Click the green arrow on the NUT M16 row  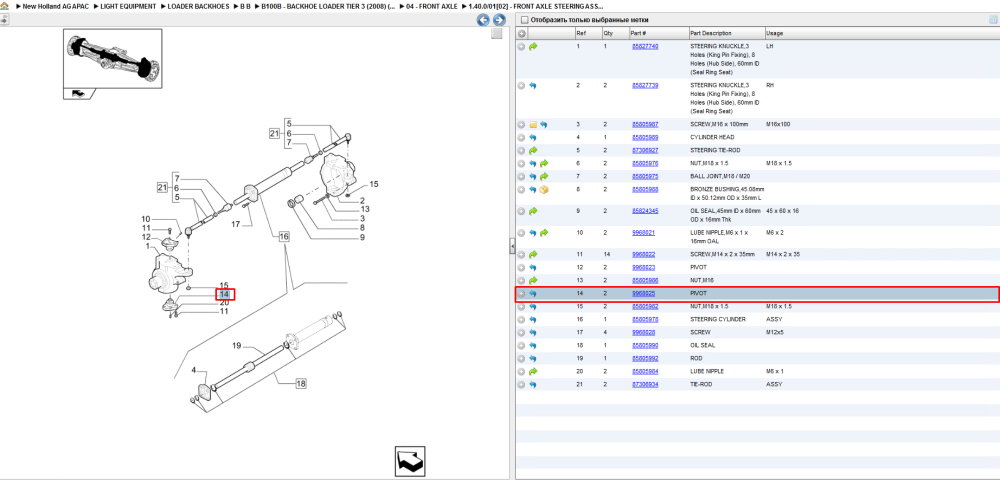point(533,280)
